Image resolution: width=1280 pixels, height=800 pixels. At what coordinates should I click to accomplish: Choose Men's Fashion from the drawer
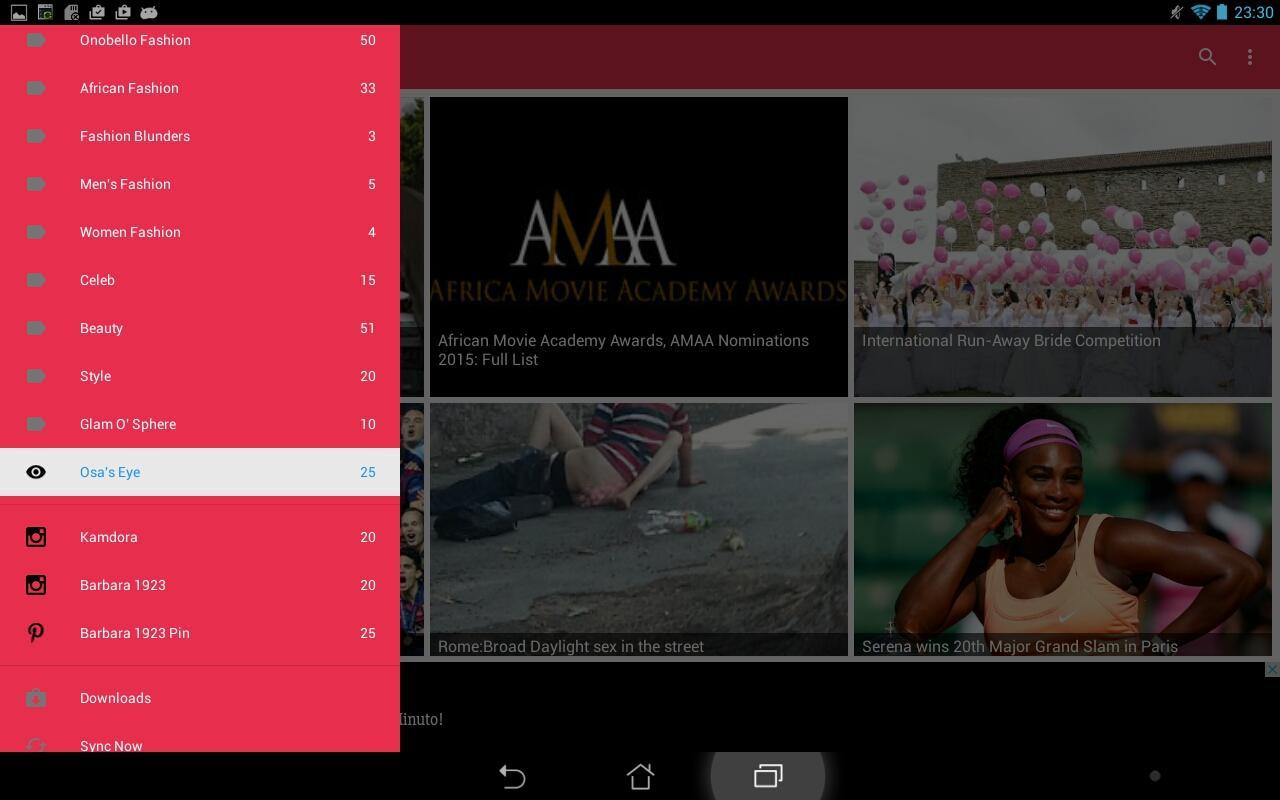click(125, 184)
